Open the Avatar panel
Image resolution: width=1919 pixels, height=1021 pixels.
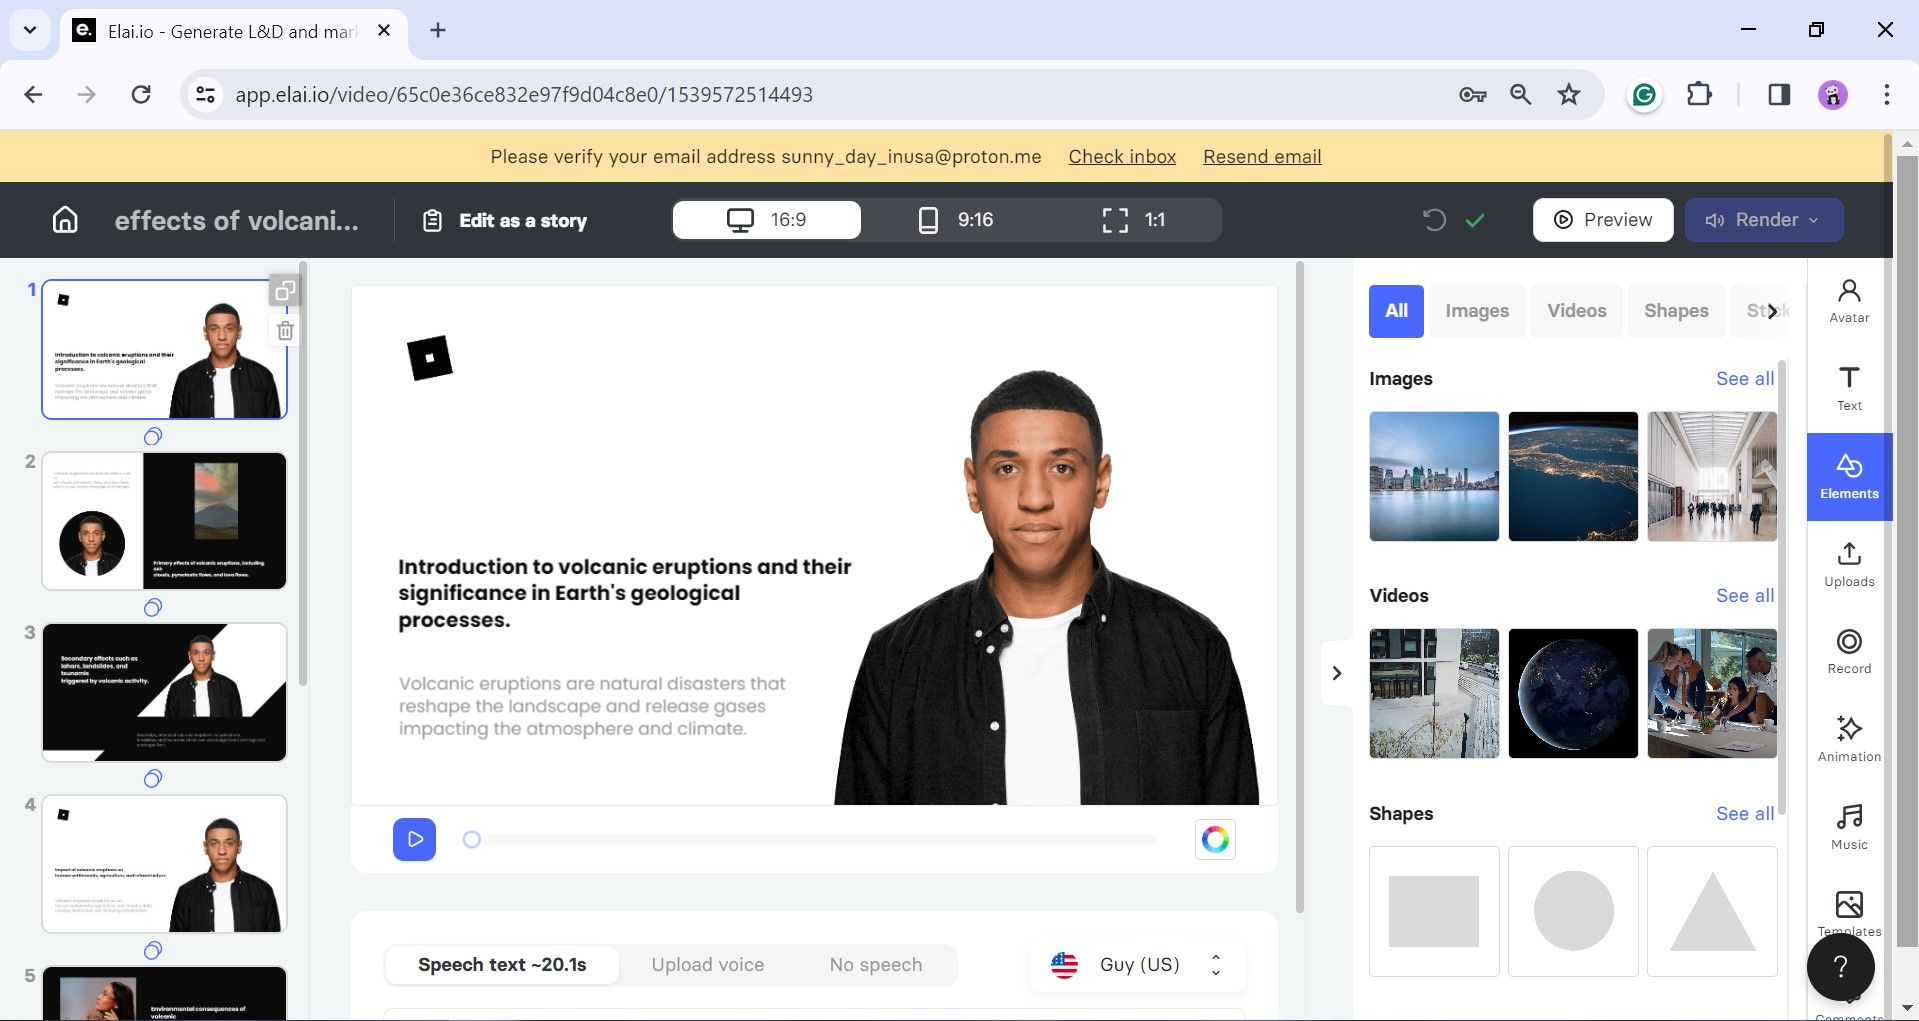1849,301
